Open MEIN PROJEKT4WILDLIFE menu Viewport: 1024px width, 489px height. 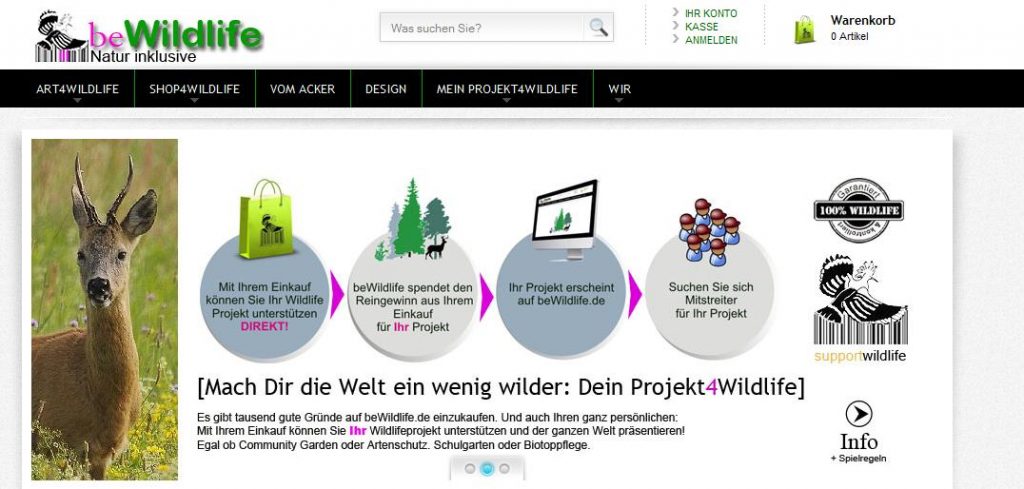507,89
